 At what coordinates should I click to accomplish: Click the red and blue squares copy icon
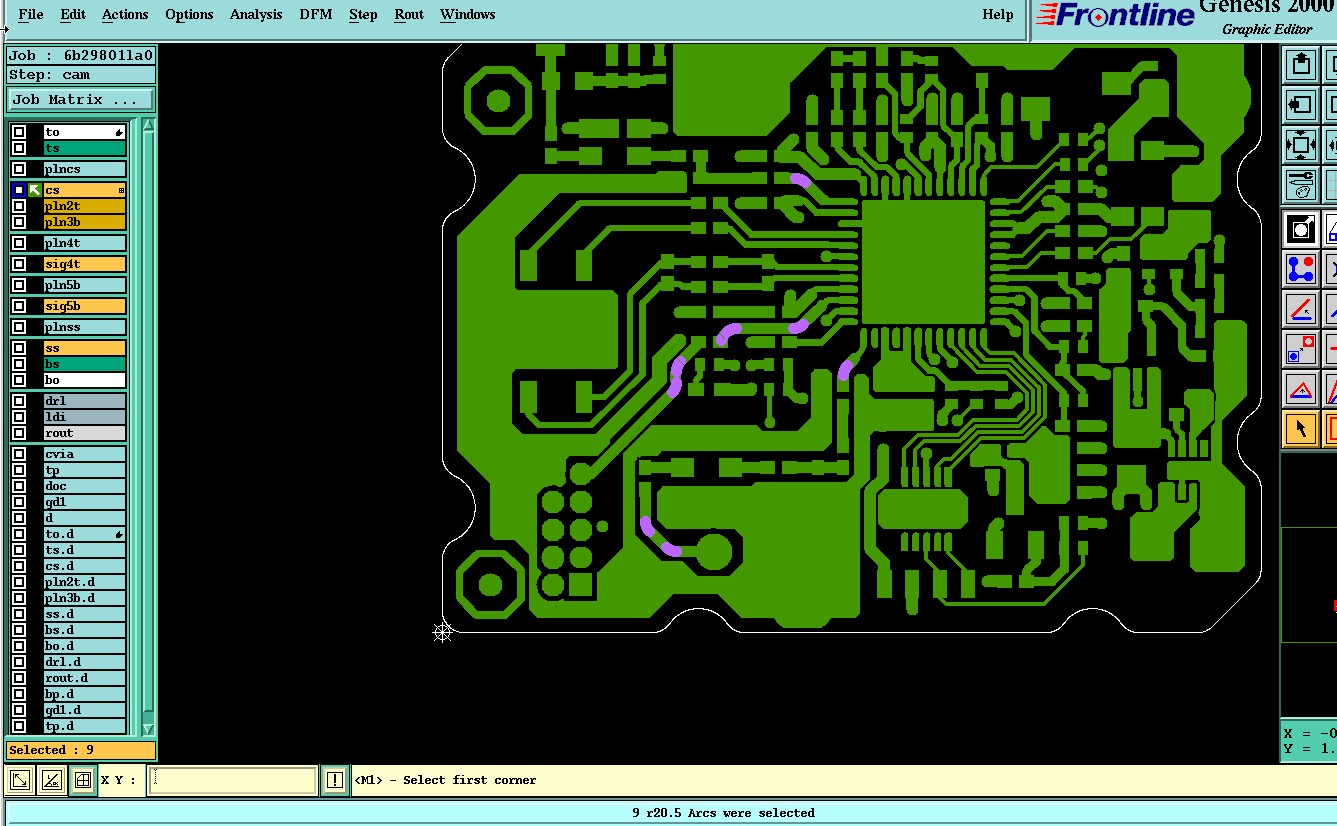(1300, 349)
